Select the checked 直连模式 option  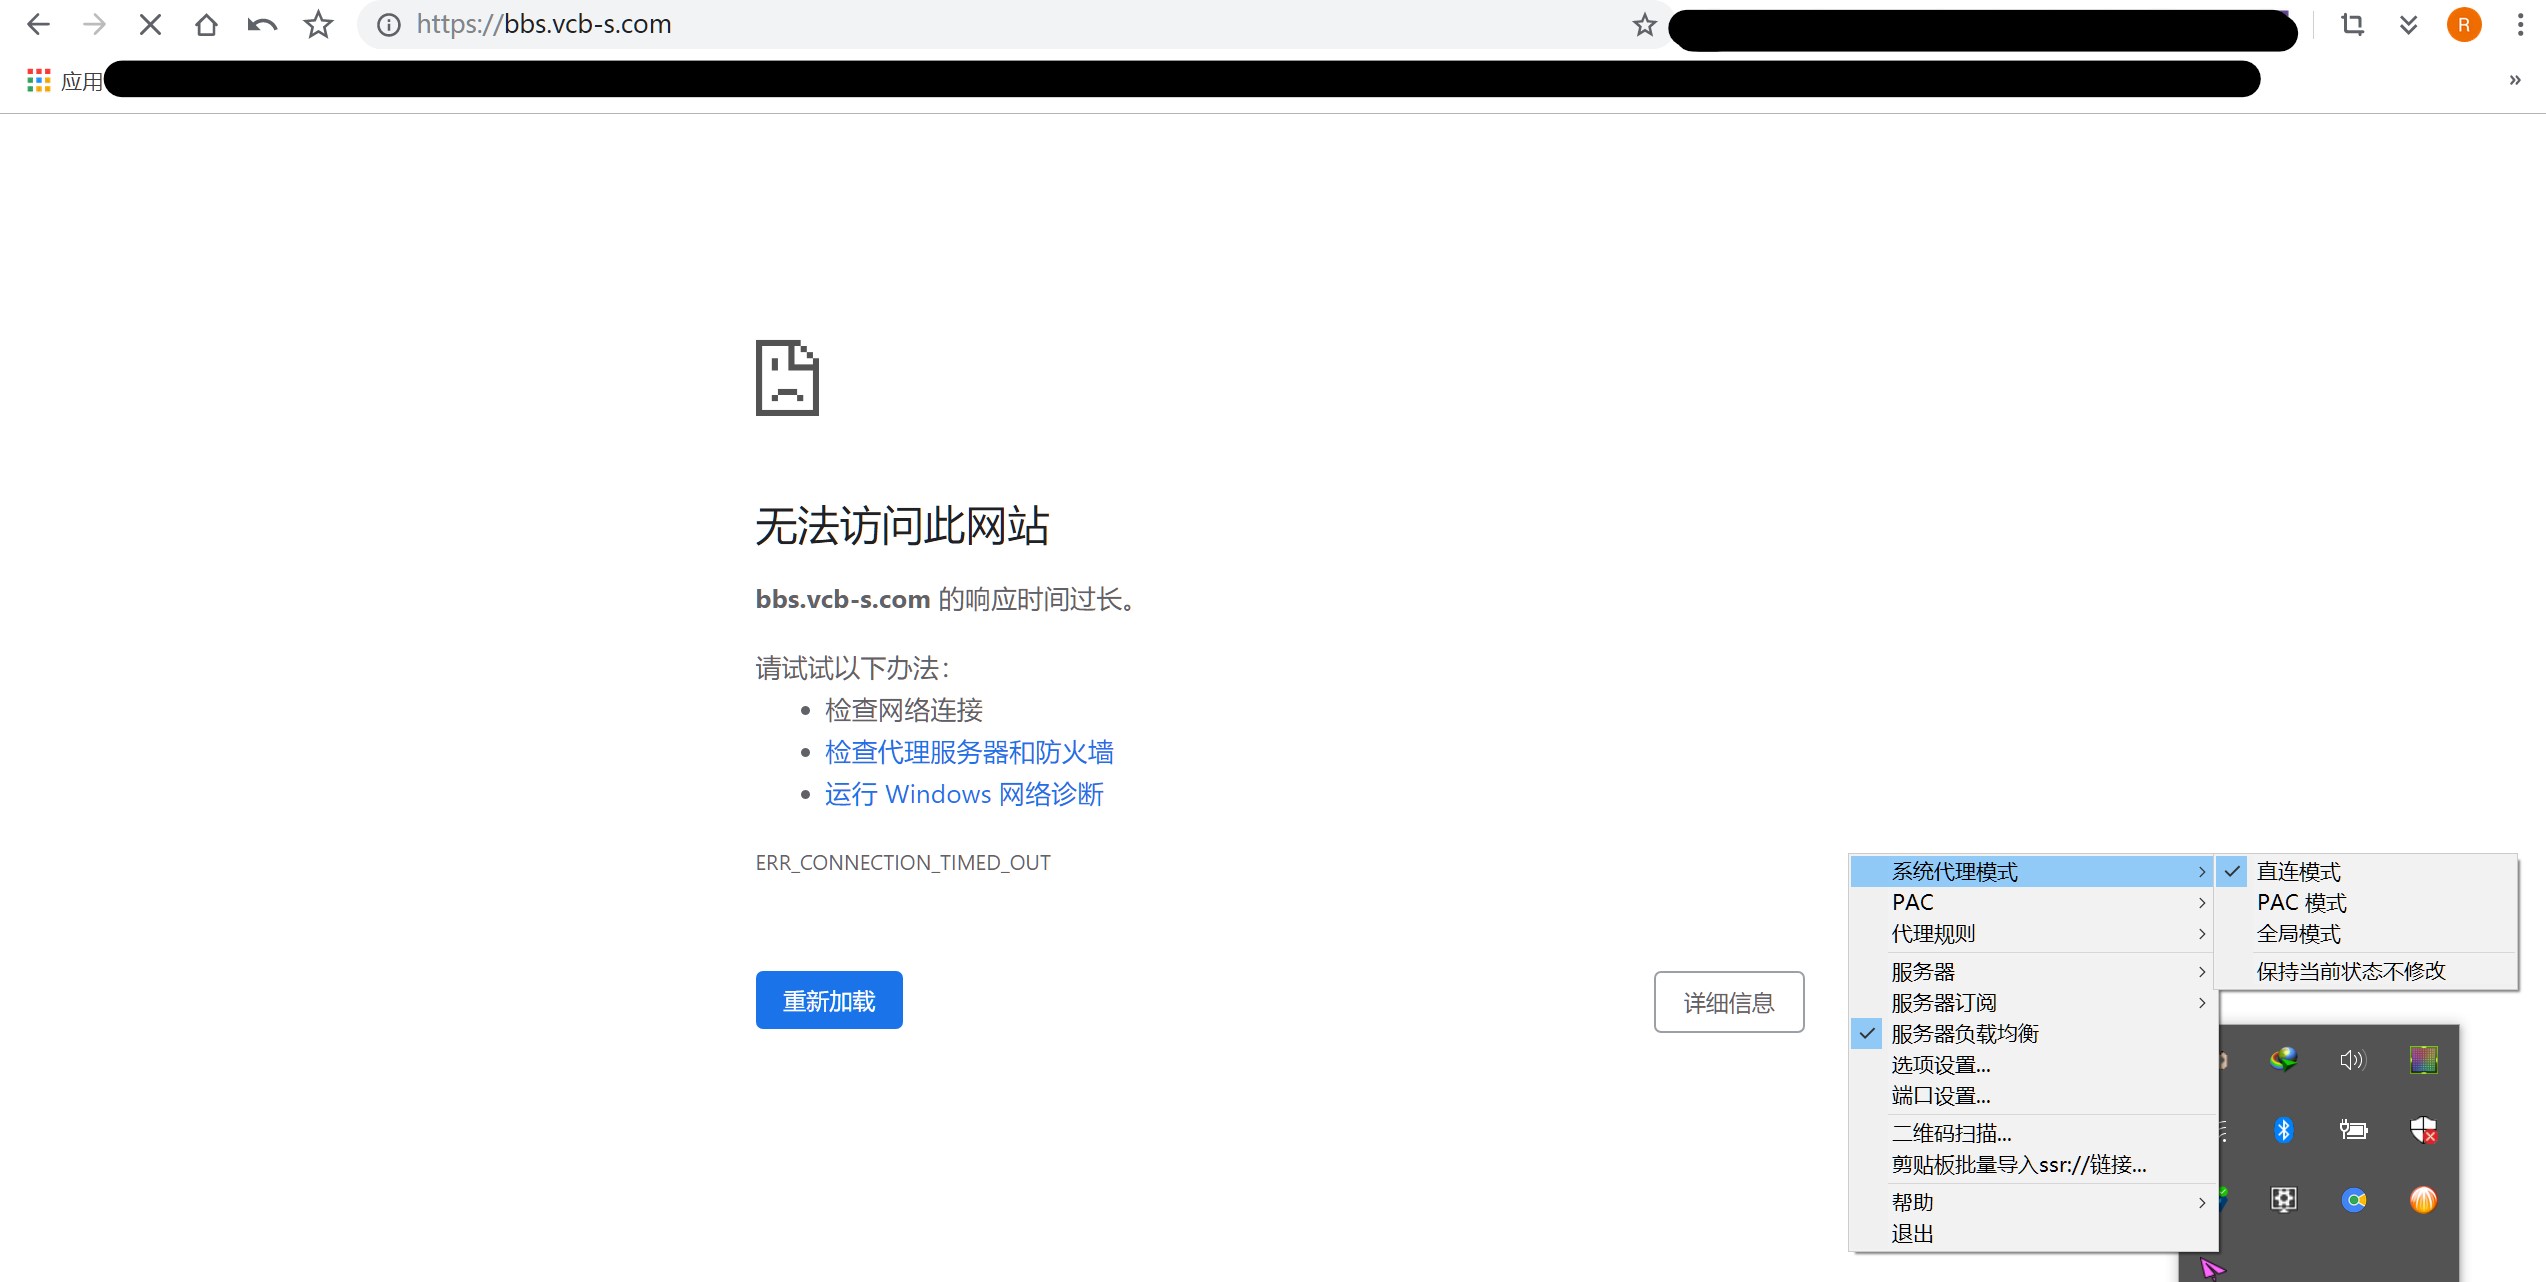2366,871
